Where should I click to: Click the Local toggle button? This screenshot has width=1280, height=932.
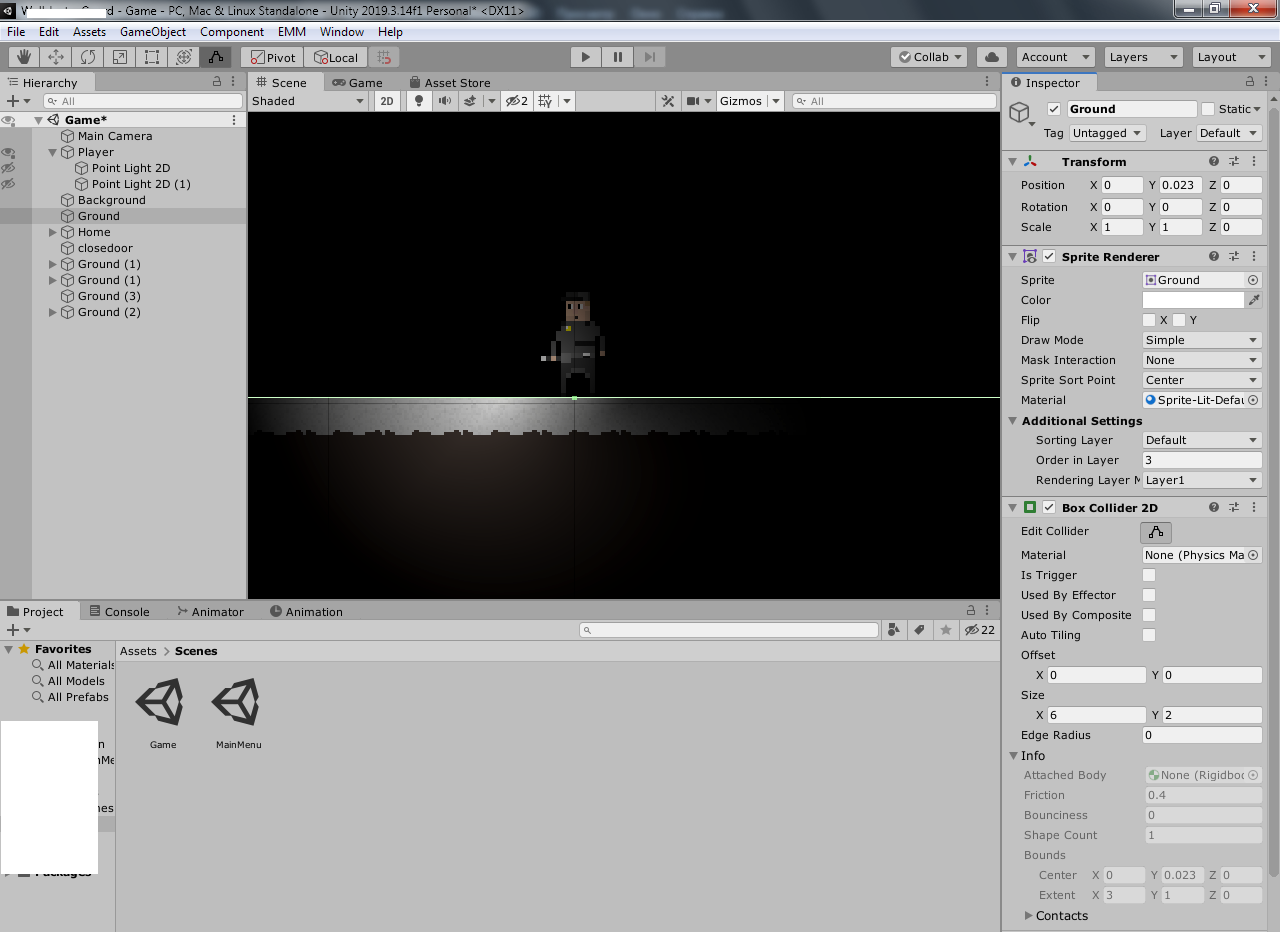336,57
